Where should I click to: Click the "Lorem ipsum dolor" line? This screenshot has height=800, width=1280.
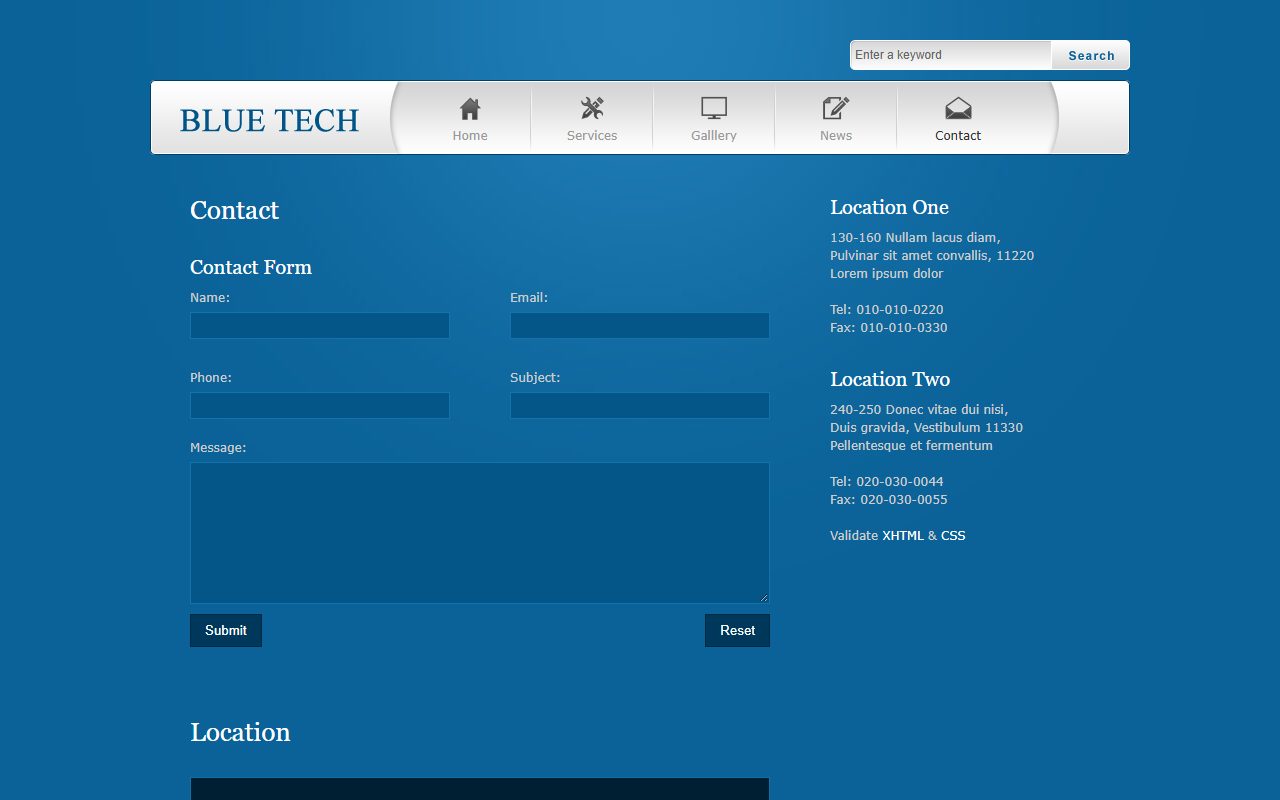(x=887, y=274)
